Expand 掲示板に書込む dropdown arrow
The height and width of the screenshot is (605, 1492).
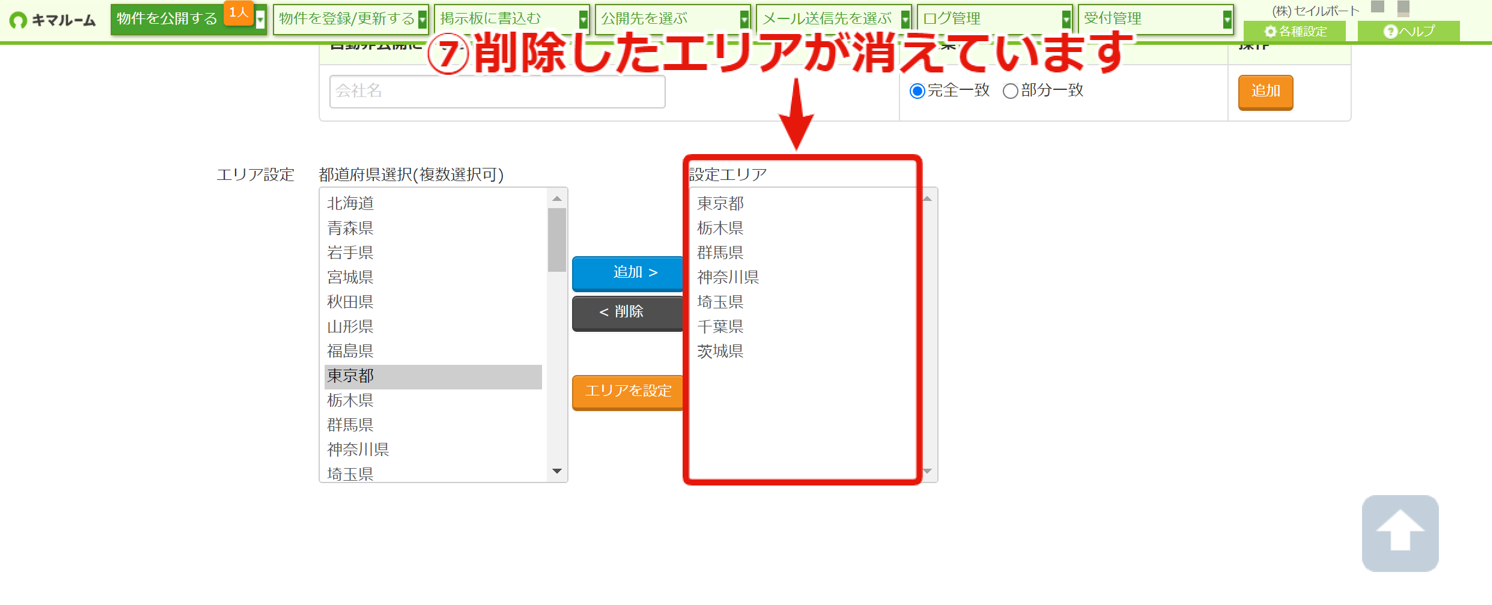(x=584, y=19)
